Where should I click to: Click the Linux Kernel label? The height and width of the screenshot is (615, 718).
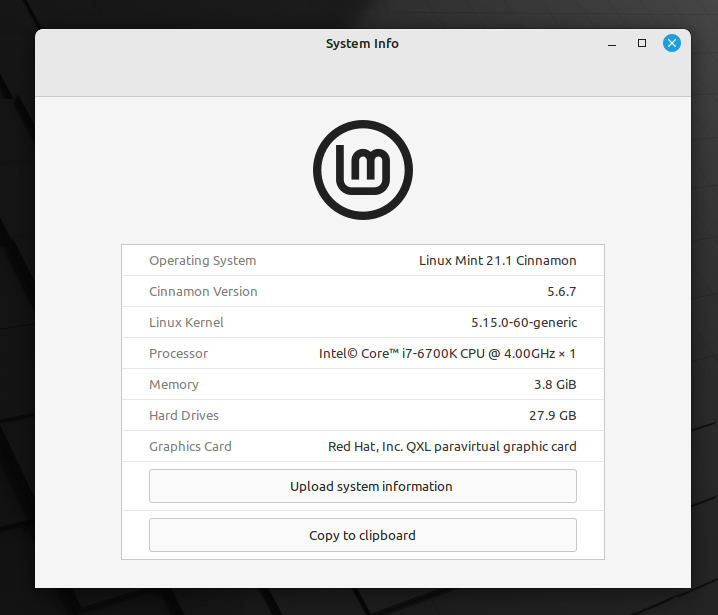click(186, 322)
